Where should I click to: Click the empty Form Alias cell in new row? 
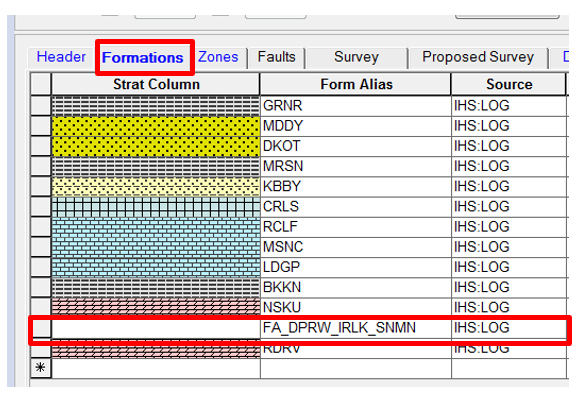click(355, 368)
